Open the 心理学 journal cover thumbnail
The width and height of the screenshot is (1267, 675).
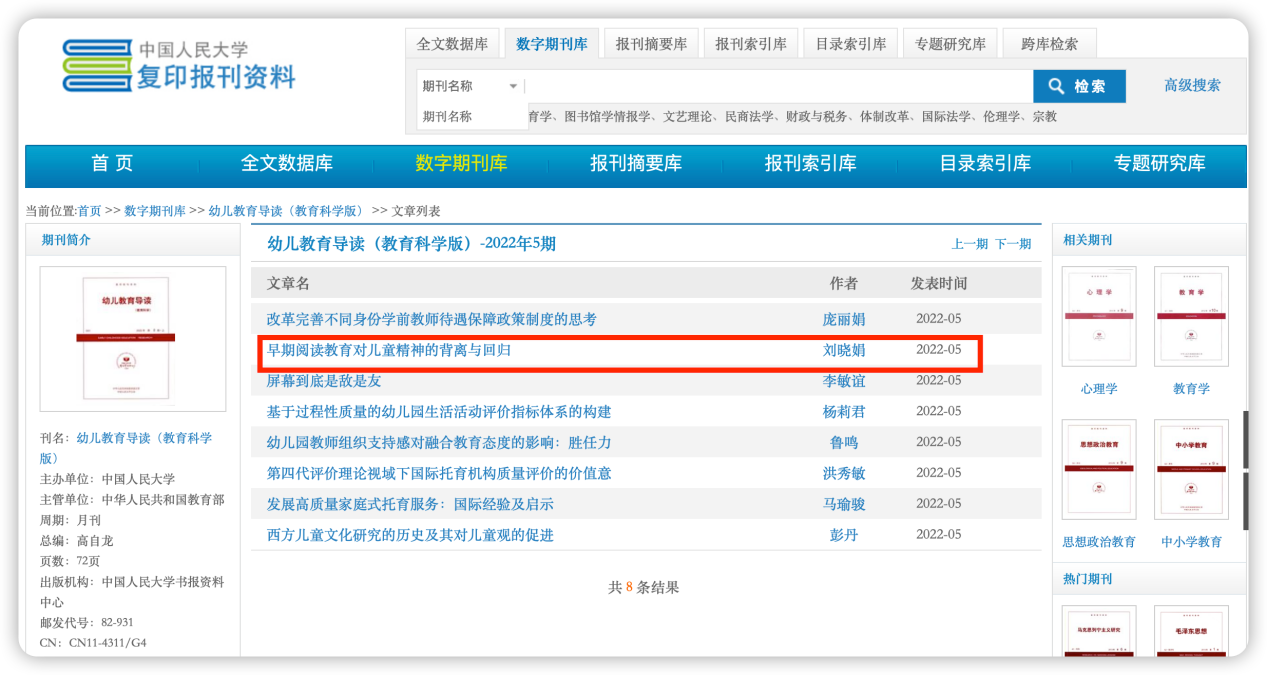coord(1099,316)
